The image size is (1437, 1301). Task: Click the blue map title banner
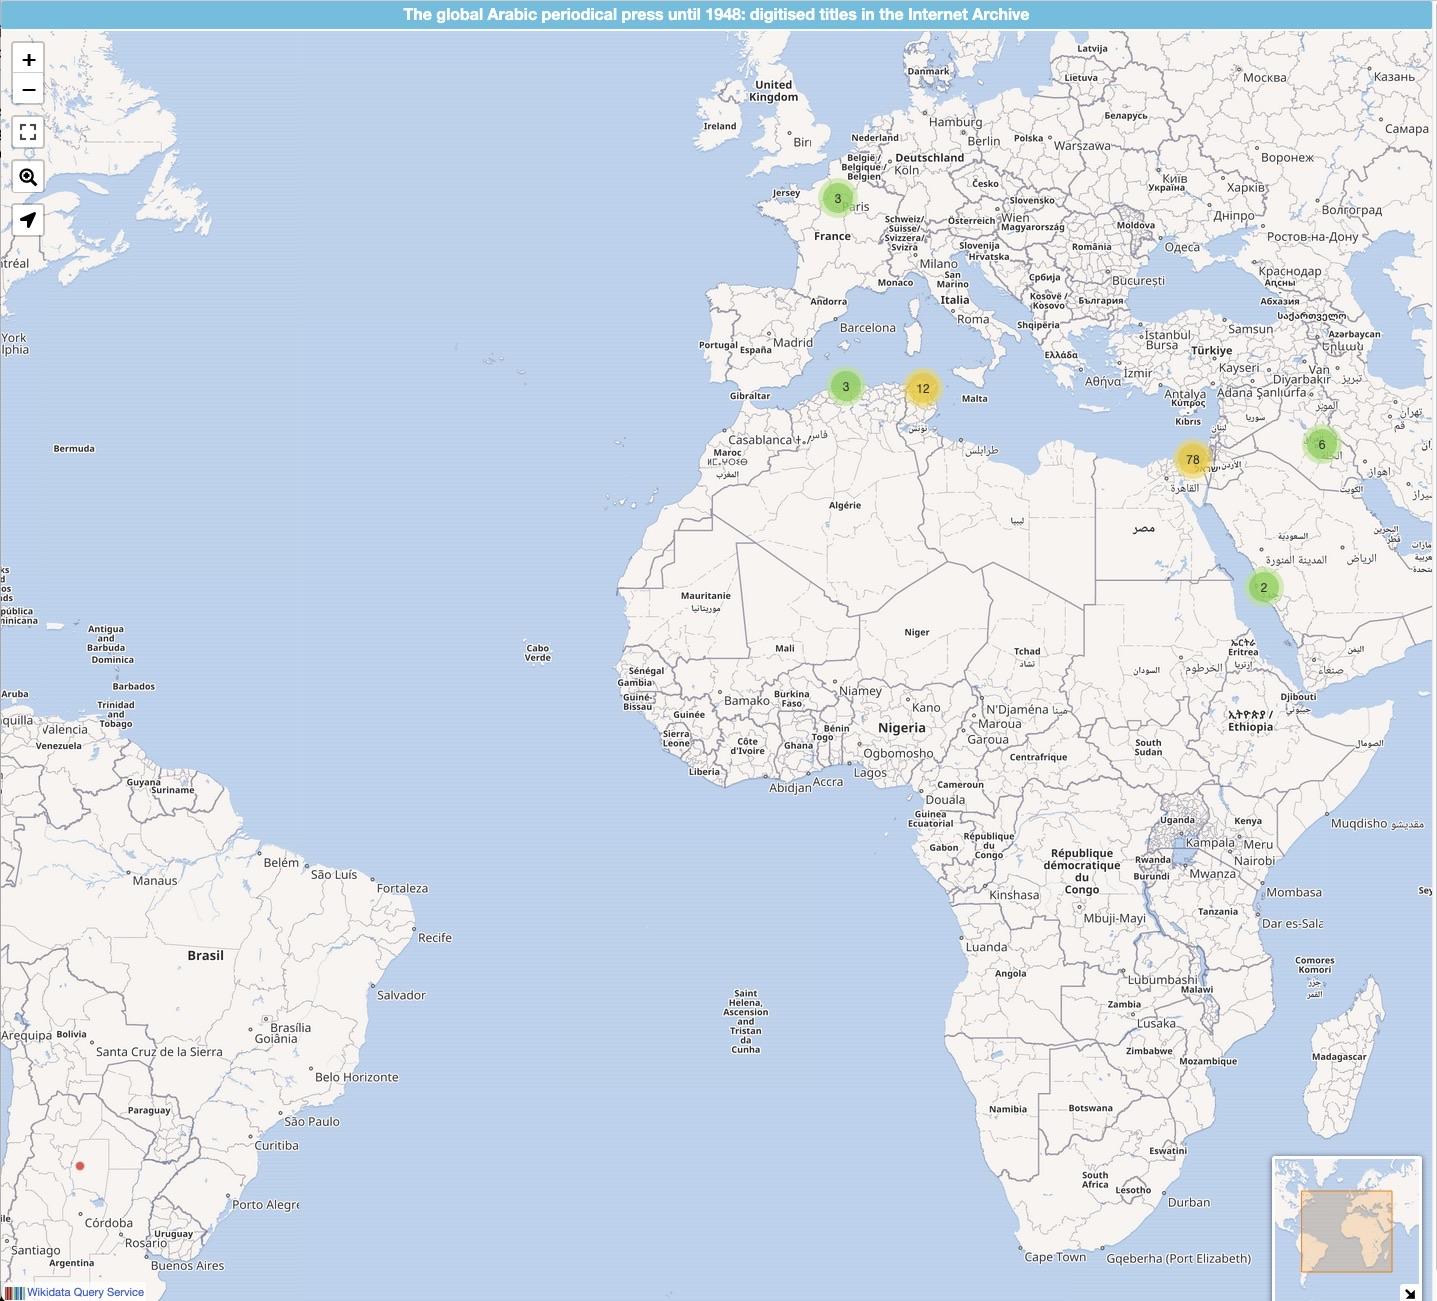[716, 14]
